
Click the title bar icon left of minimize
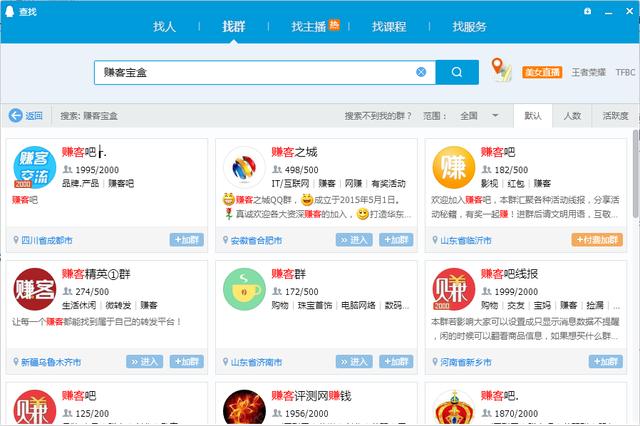click(x=587, y=11)
